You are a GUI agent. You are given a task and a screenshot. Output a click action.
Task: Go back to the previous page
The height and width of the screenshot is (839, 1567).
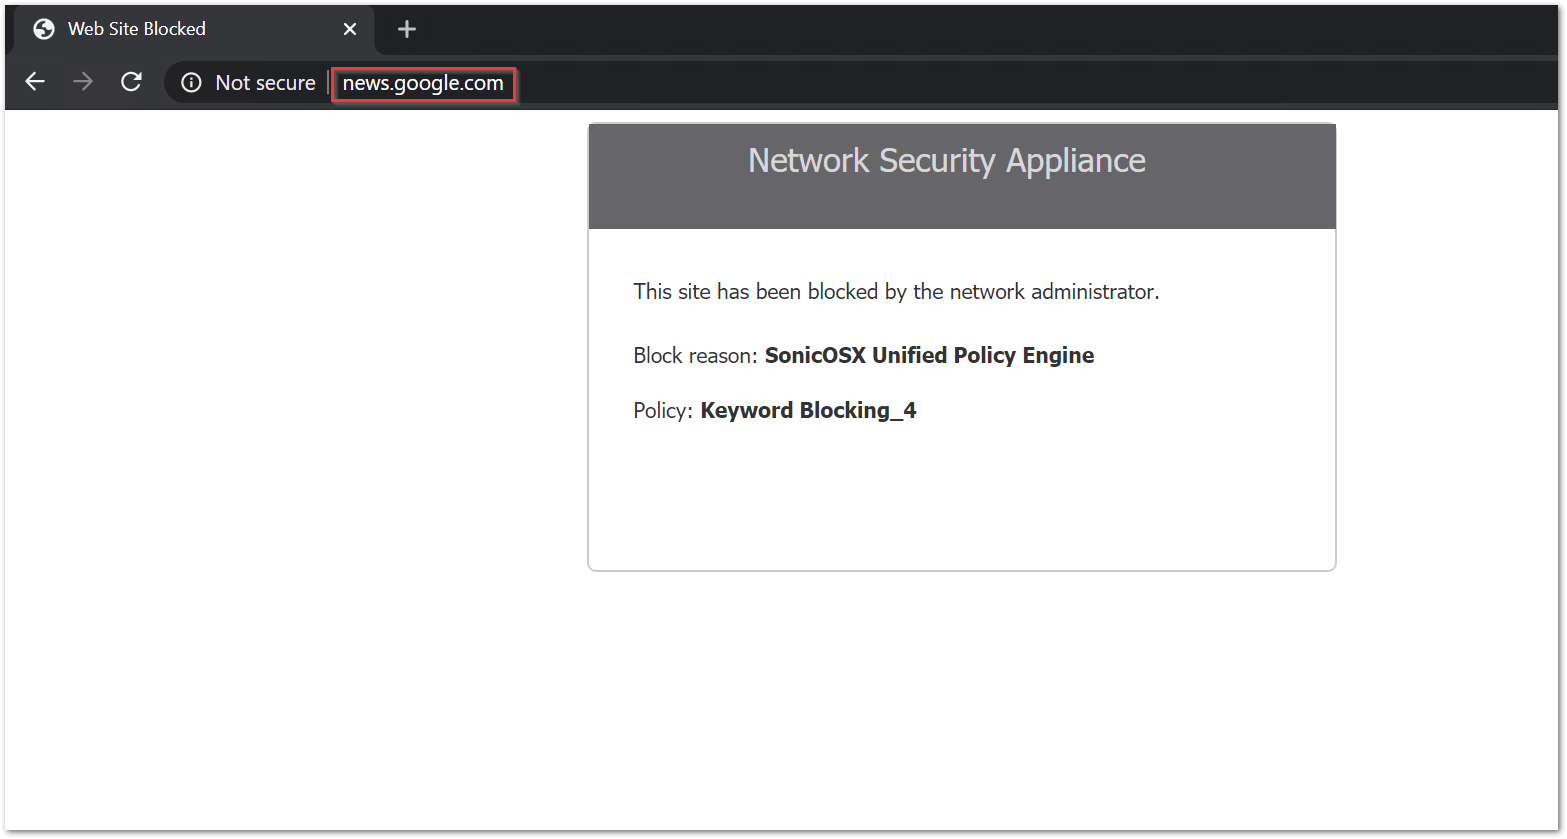pos(35,82)
